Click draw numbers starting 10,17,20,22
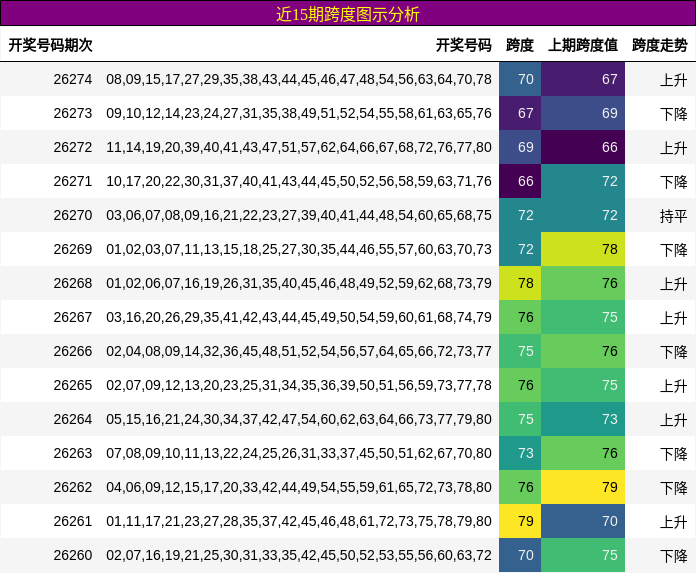The width and height of the screenshot is (696, 573). coord(299,181)
